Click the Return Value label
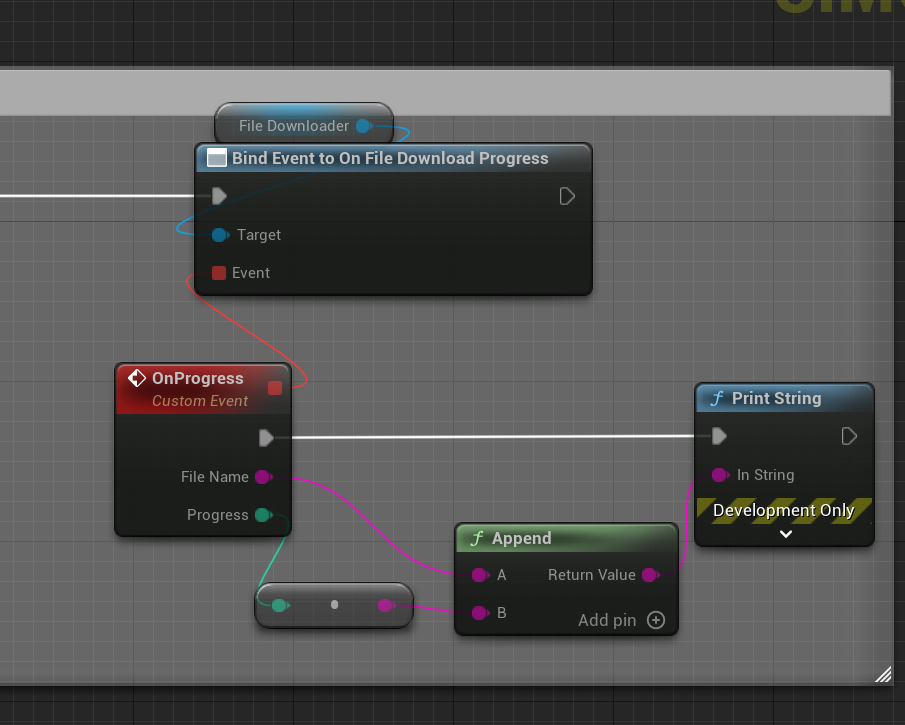 tap(592, 575)
